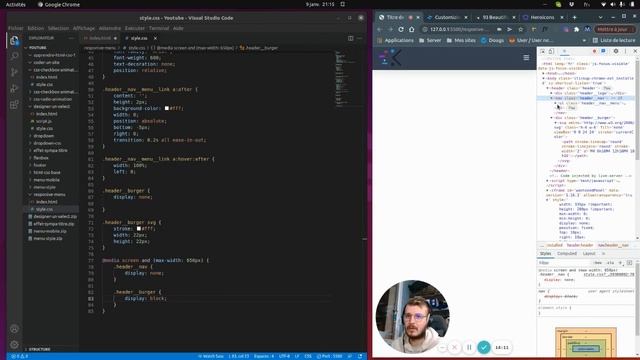The image size is (640, 360).
Task: Cancel the recording with the X button
Action: (454, 347)
